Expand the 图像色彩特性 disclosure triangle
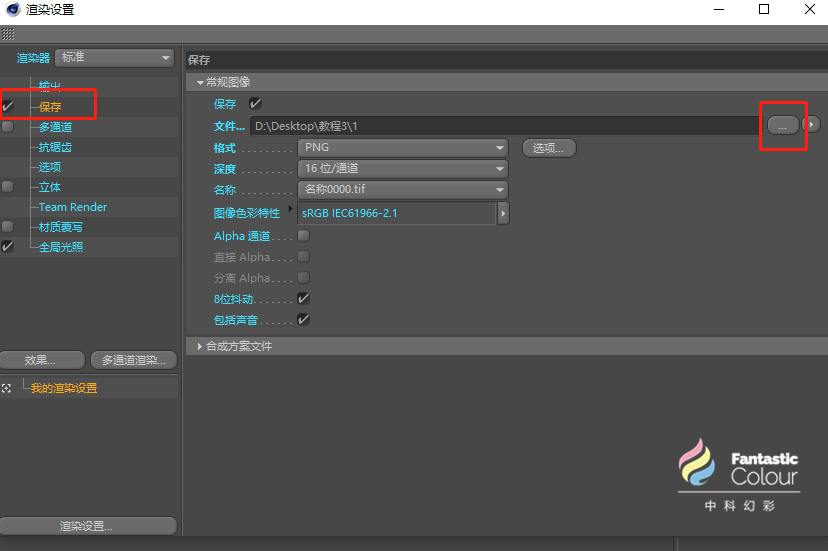 click(290, 209)
